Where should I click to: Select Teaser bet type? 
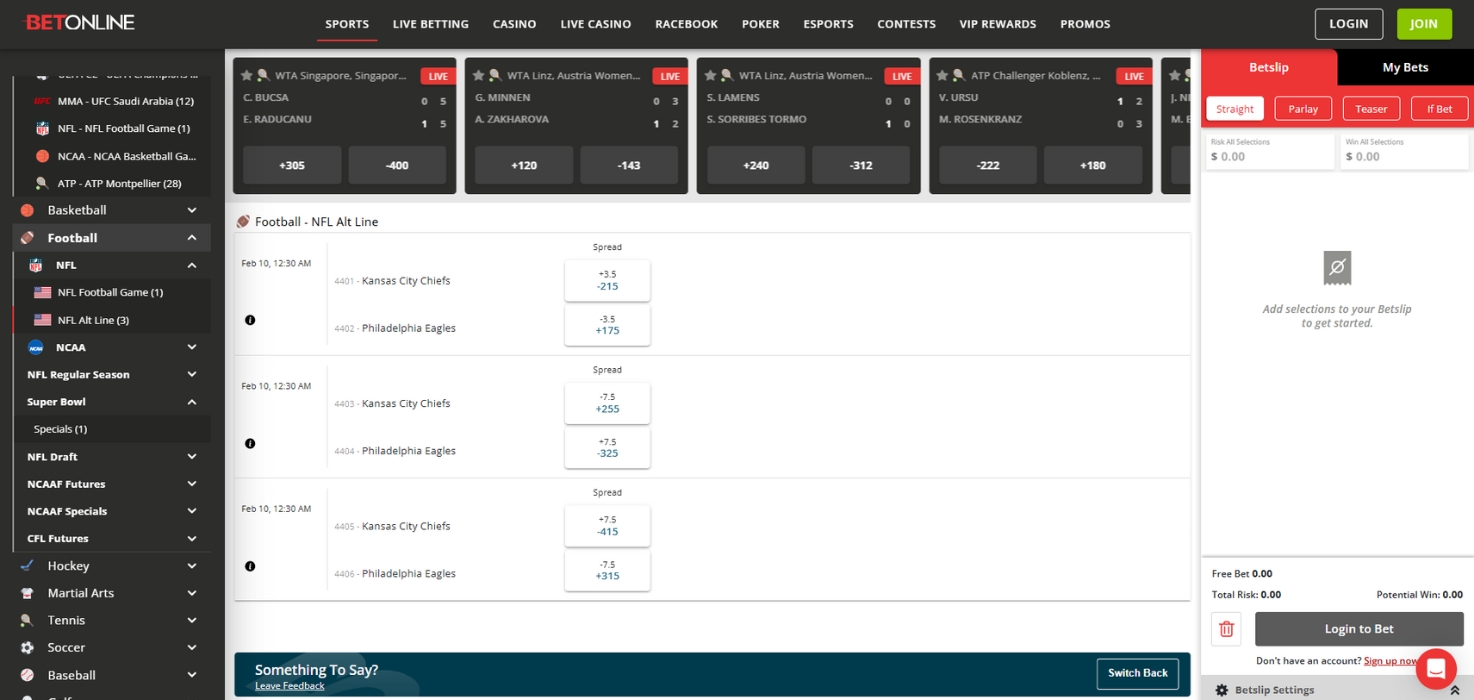[x=1371, y=108]
